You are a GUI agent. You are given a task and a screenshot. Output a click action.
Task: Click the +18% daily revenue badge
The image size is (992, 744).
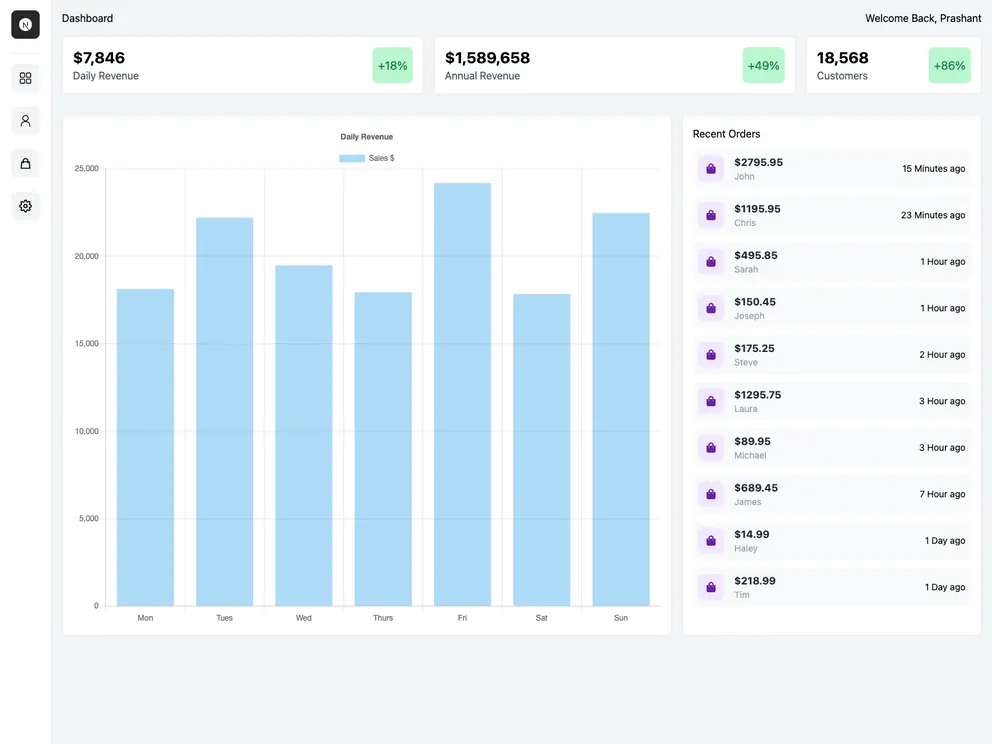click(392, 66)
